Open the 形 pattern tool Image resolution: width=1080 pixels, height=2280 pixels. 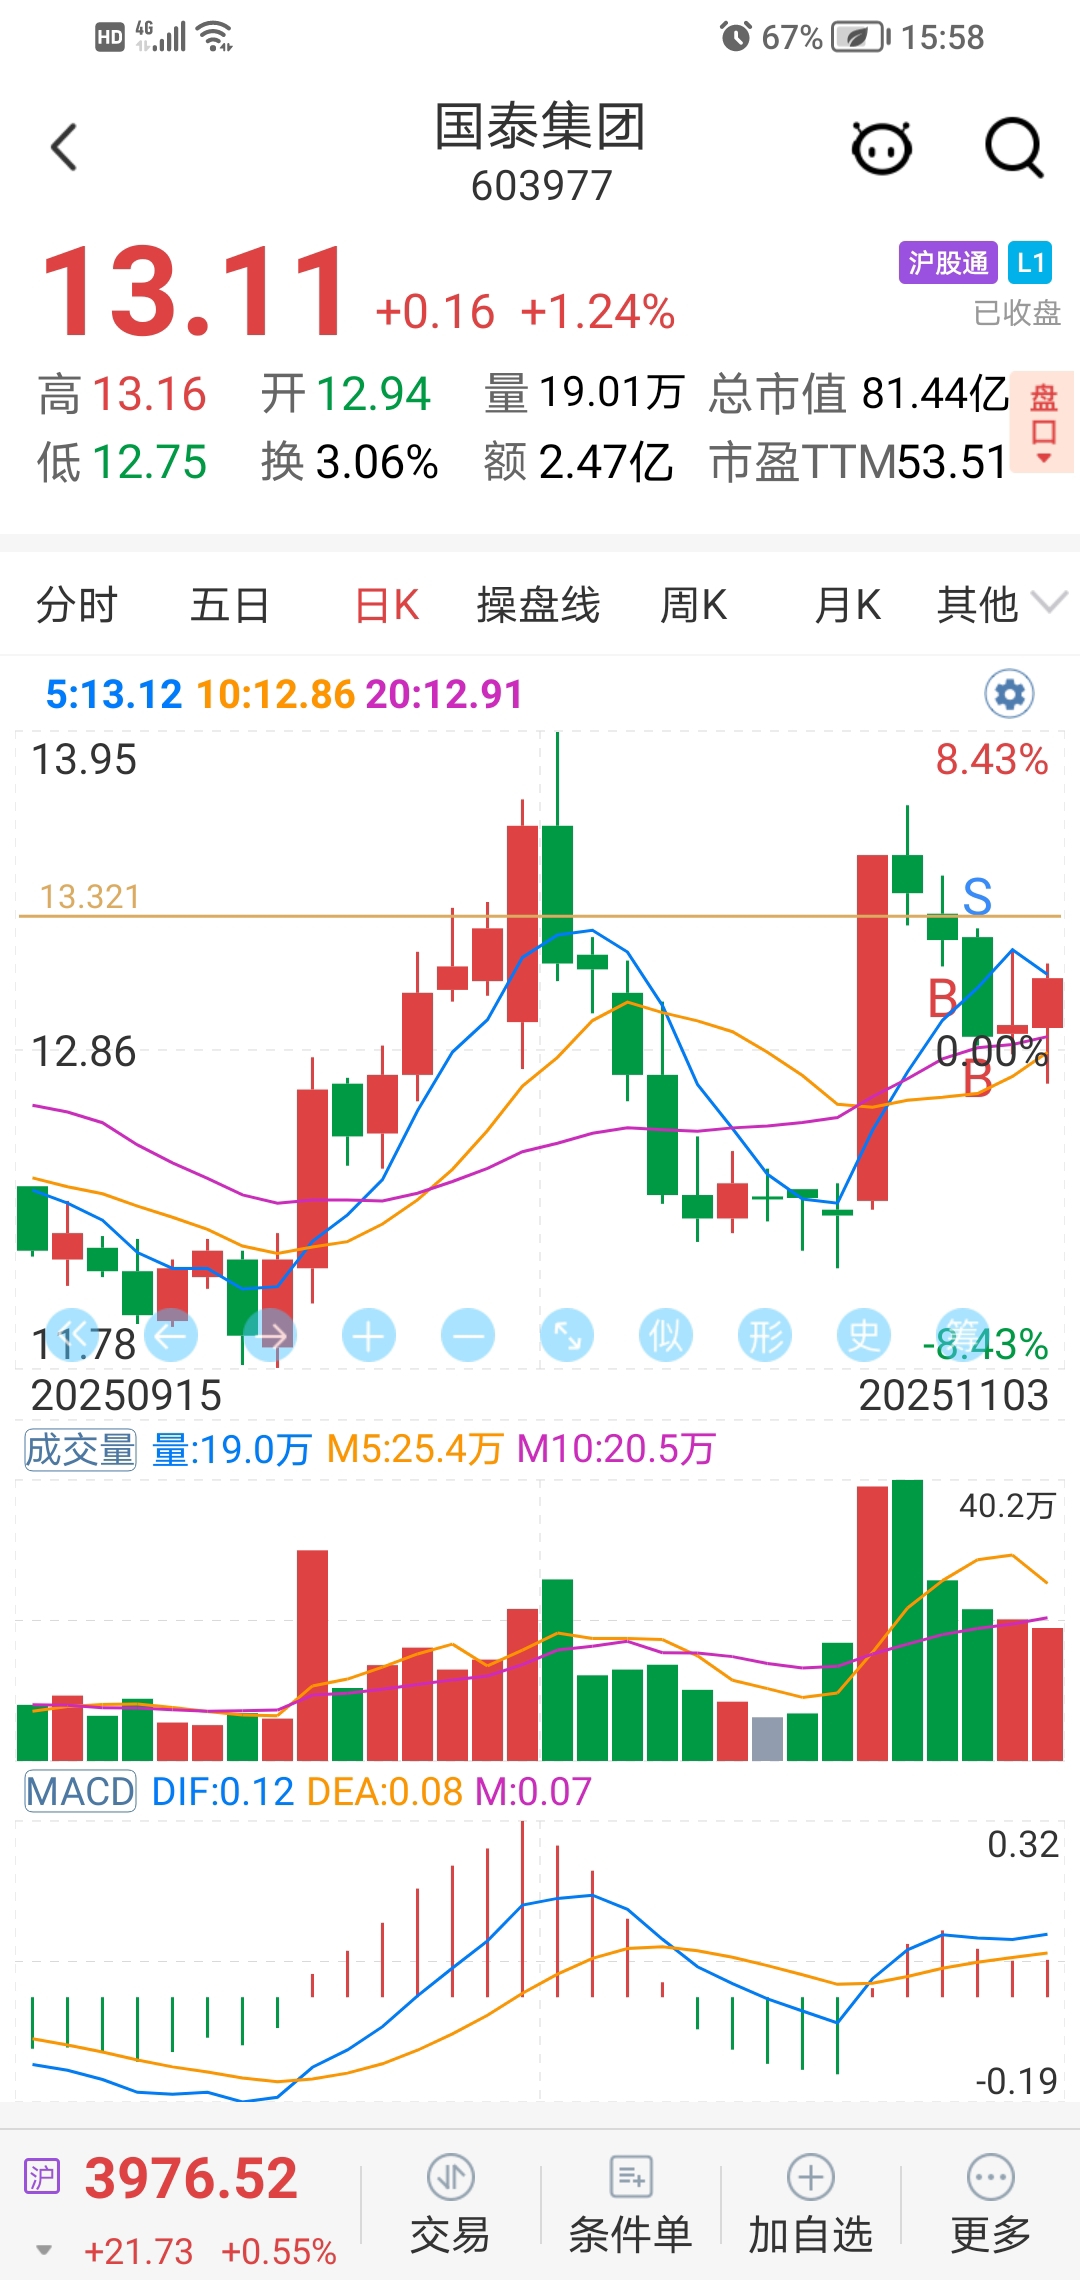coord(765,1335)
